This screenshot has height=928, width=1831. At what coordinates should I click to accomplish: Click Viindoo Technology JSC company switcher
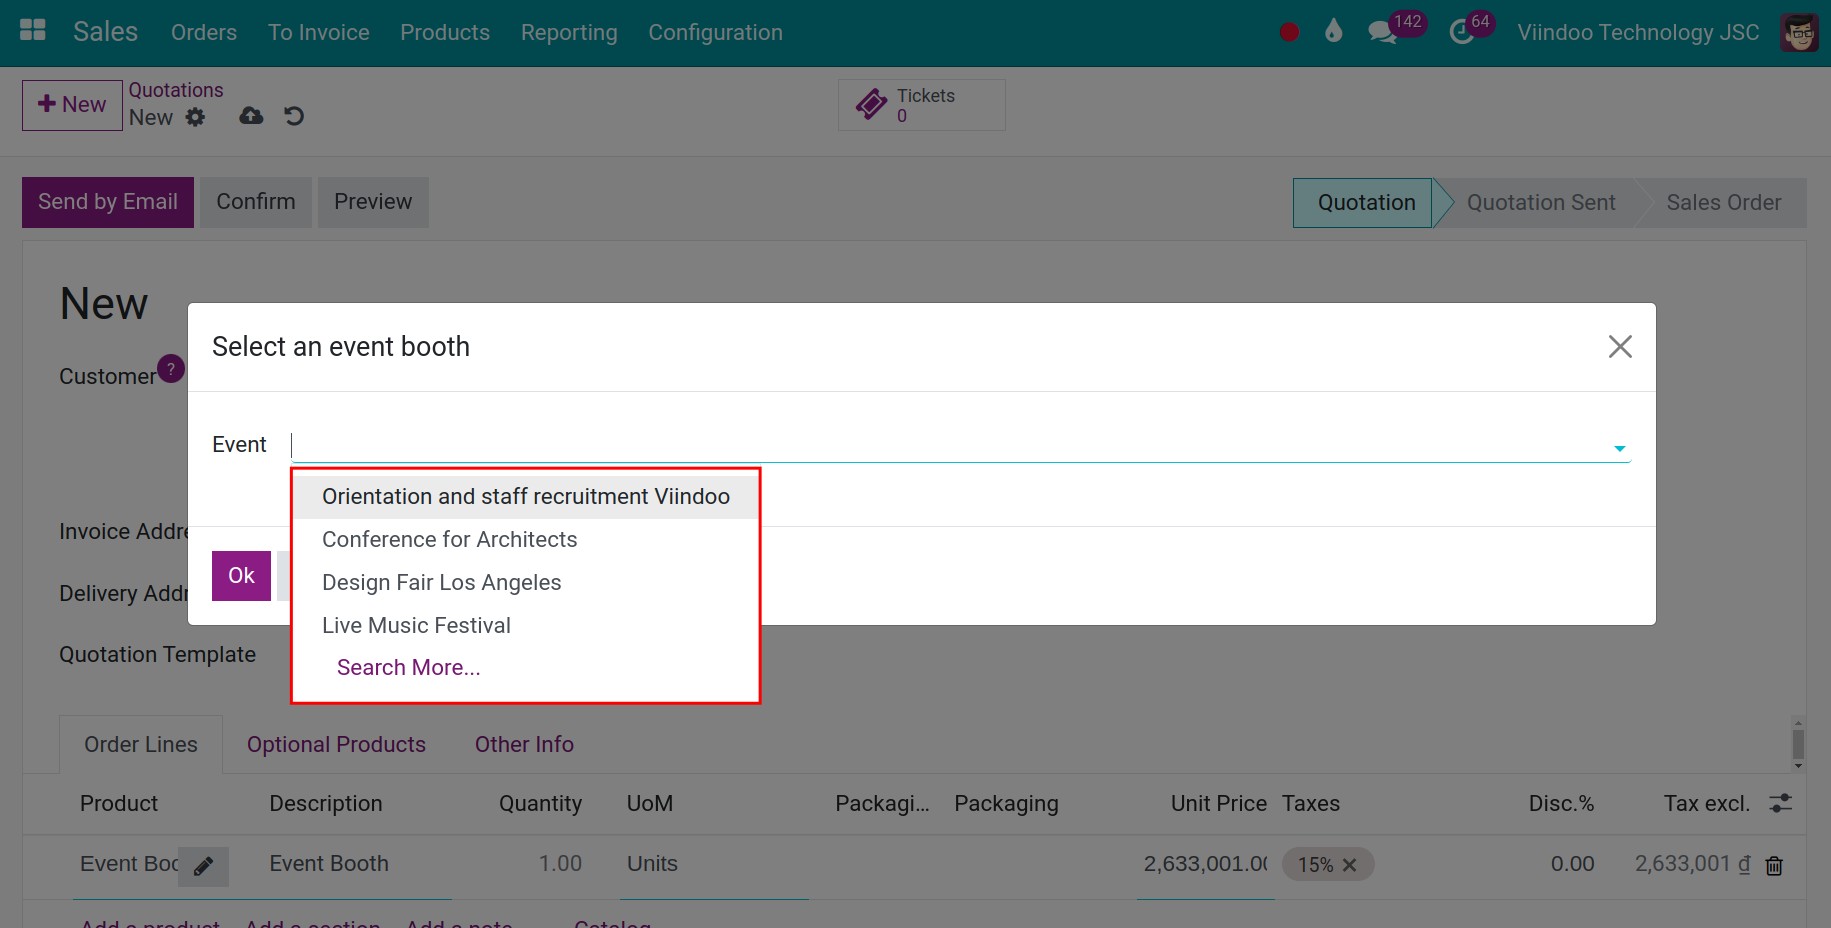click(x=1638, y=33)
